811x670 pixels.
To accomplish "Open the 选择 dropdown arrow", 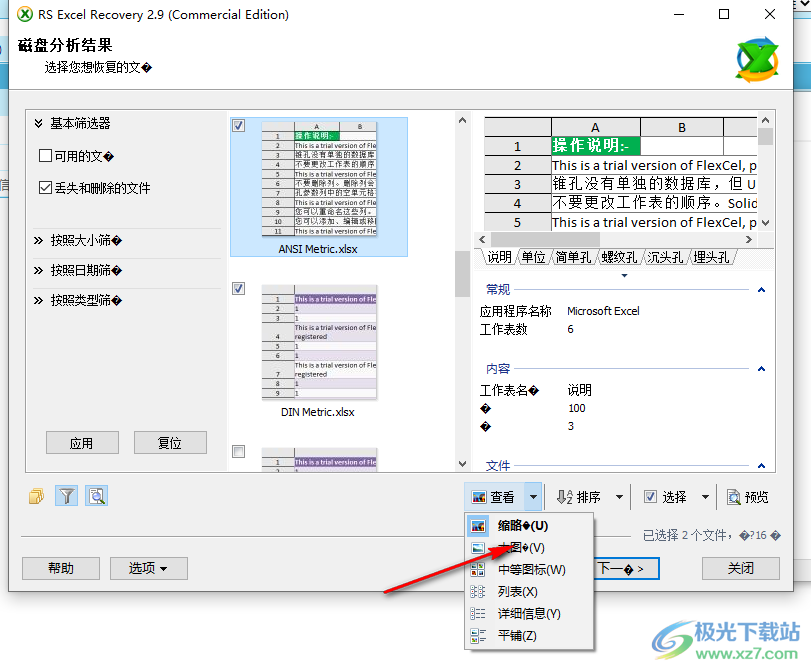I will tap(705, 497).
